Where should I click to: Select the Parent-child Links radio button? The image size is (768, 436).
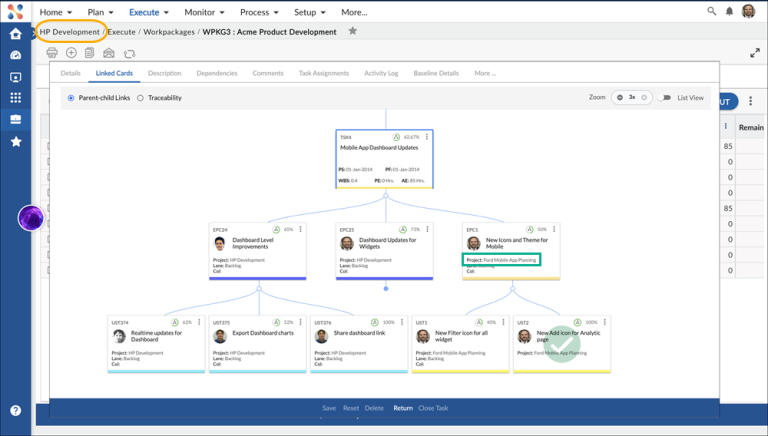(71, 98)
